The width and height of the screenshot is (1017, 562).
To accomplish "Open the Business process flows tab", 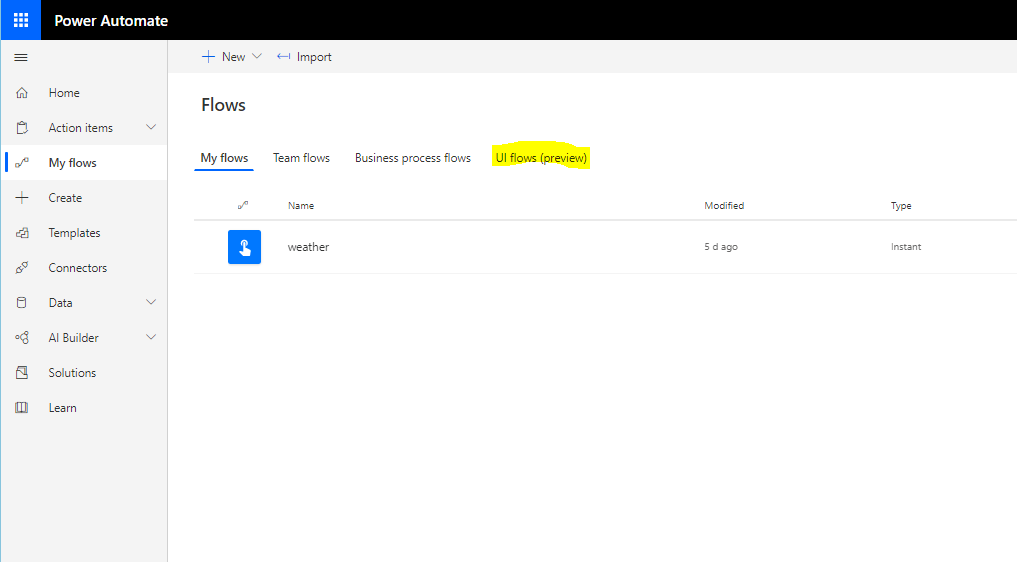I will click(413, 158).
